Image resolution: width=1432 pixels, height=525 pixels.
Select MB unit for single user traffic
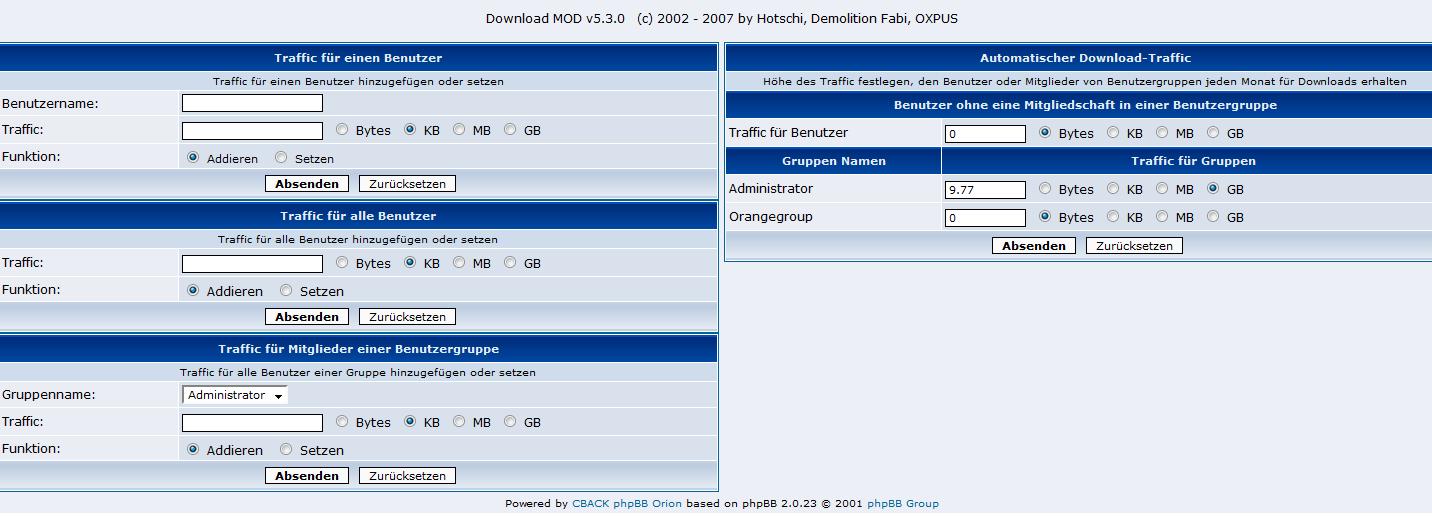459,130
